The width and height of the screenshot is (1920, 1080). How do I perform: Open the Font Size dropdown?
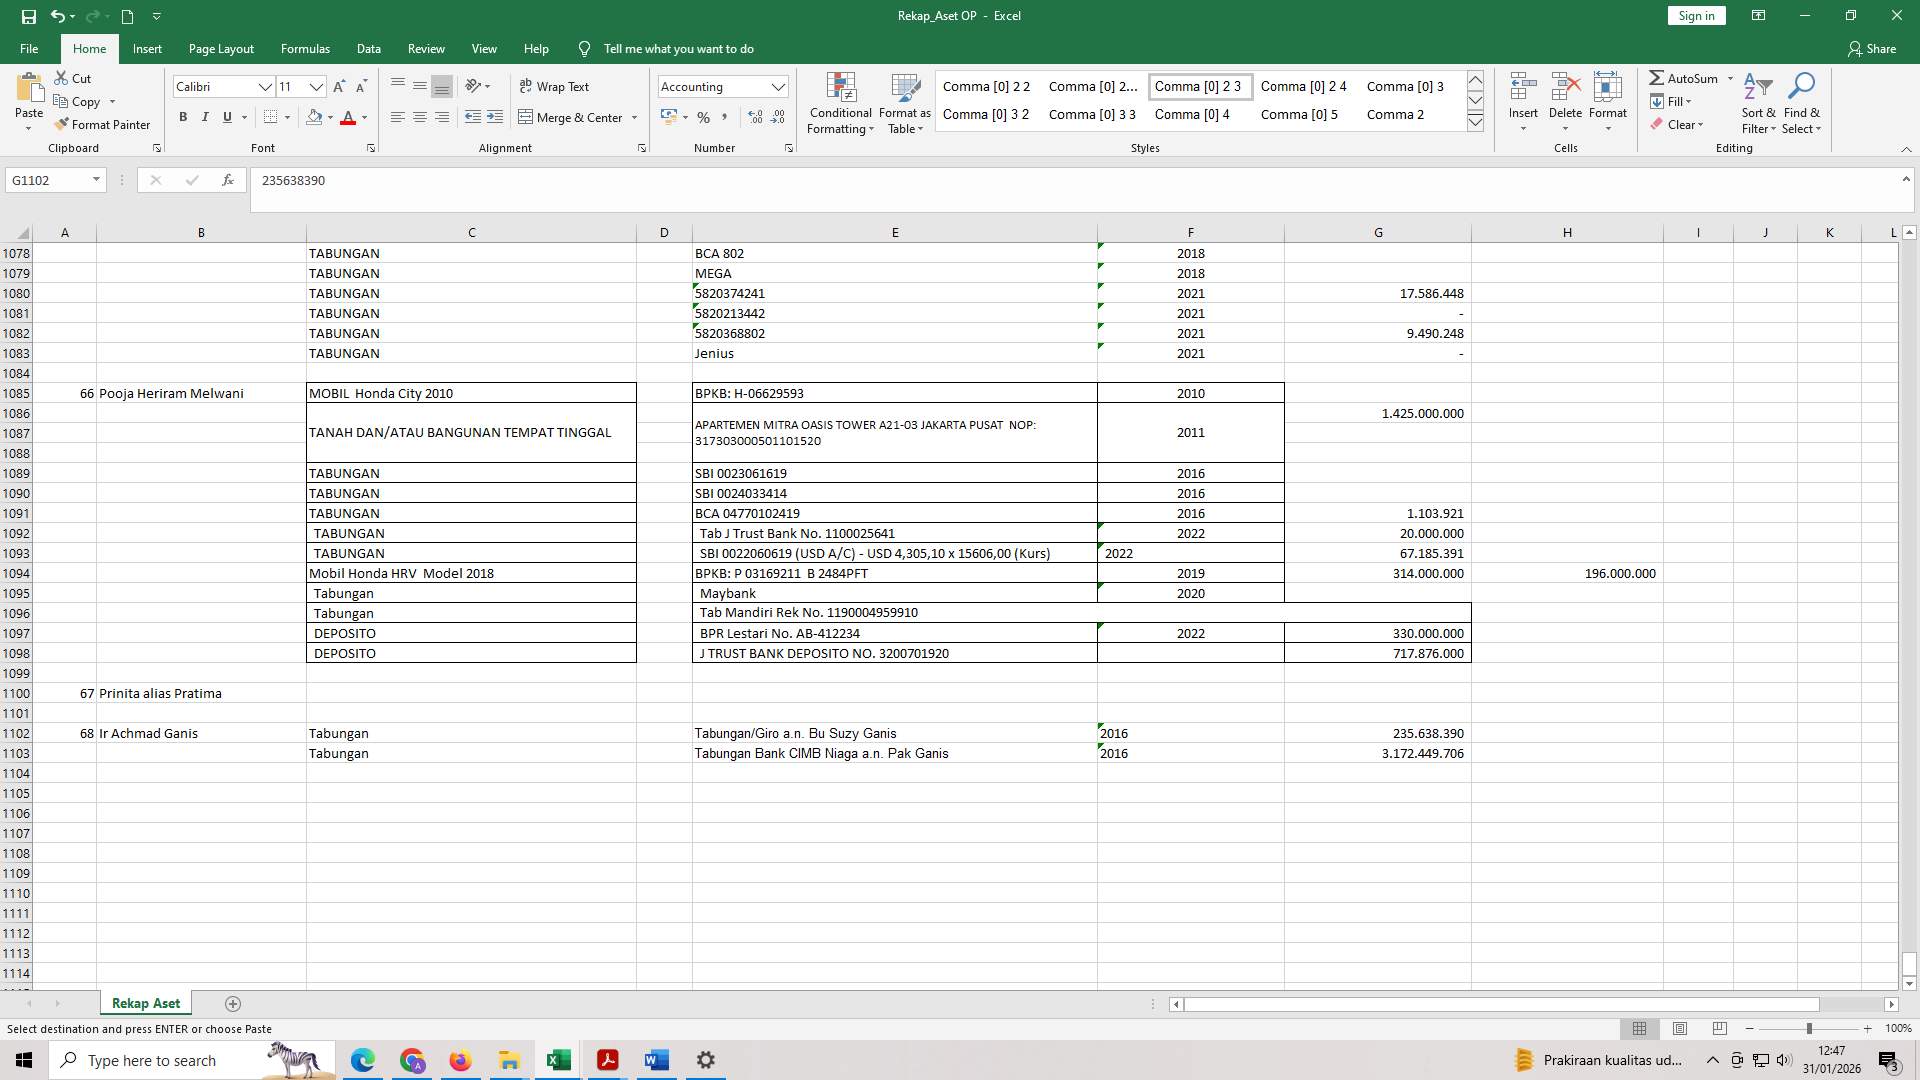316,86
